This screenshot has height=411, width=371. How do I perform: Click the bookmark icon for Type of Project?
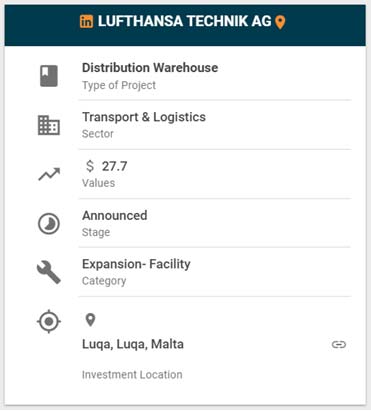49,76
